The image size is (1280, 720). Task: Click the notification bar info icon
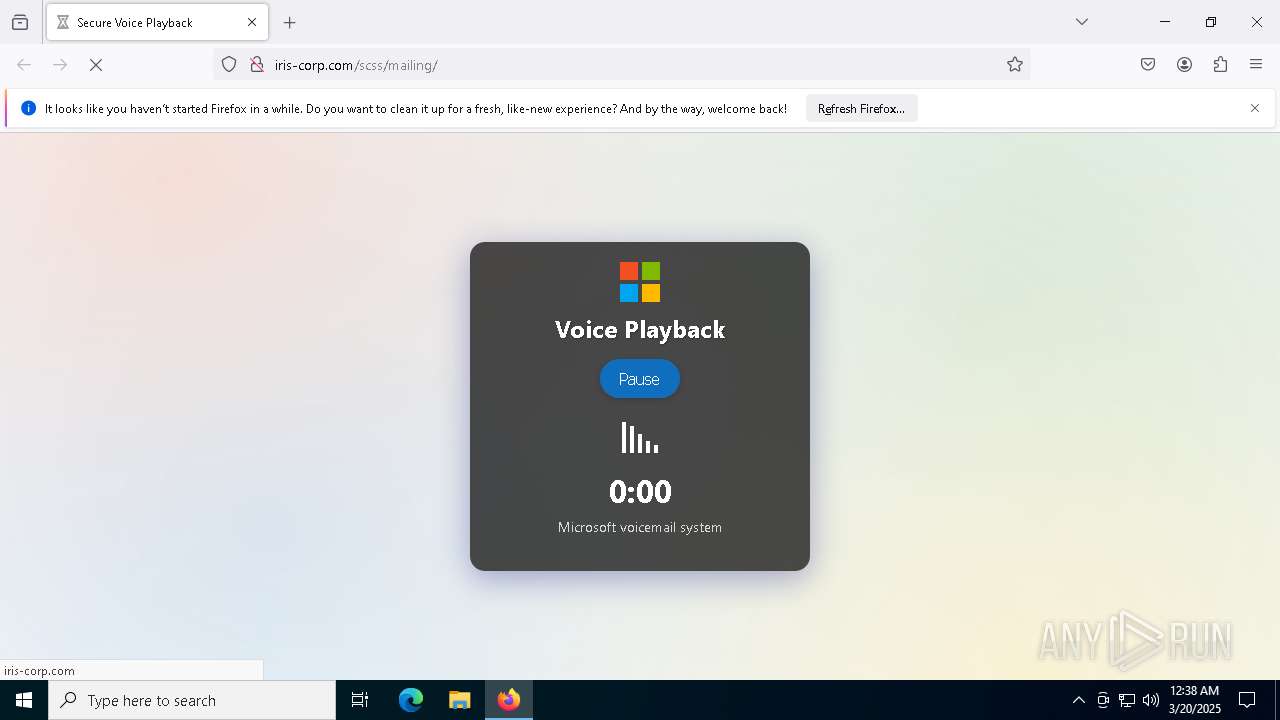(28, 108)
